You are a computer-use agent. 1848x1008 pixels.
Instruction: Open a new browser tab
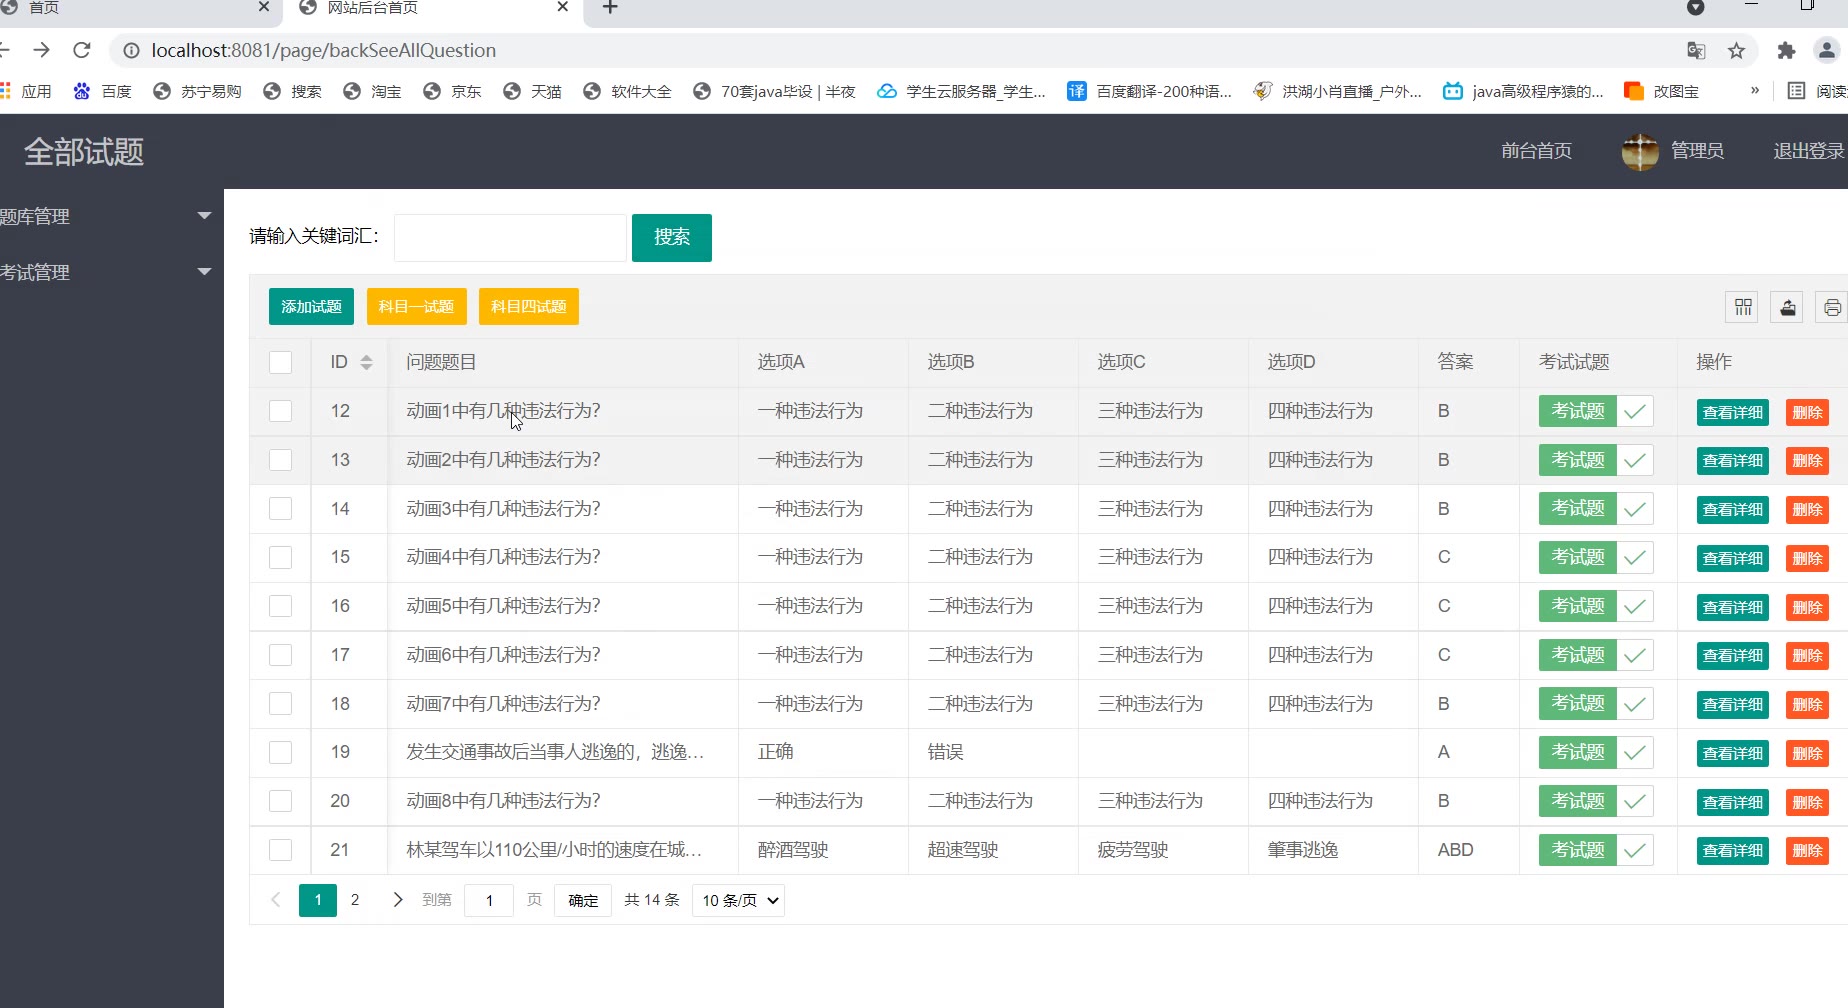[610, 8]
